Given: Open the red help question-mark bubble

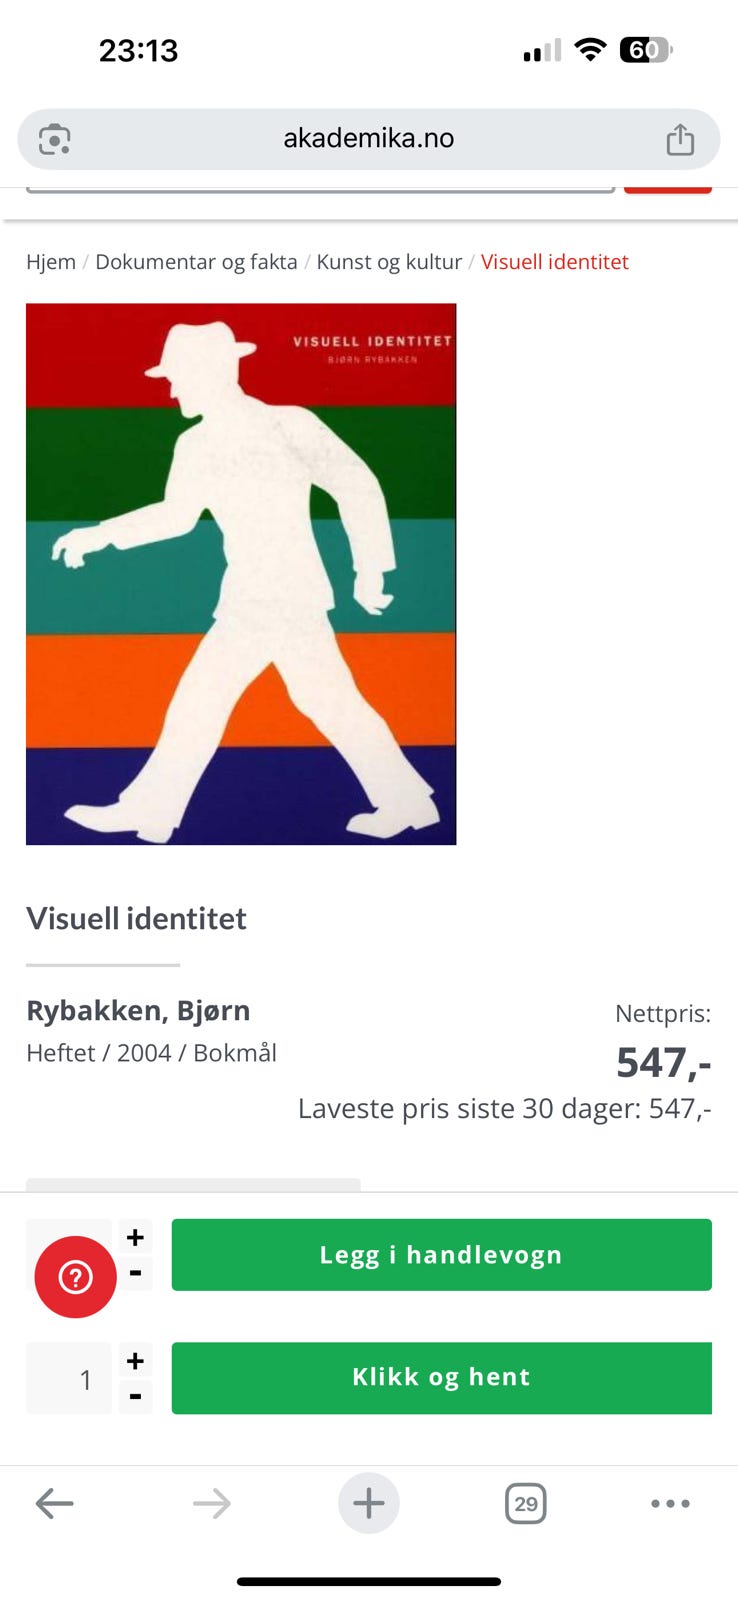Looking at the screenshot, I should pyautogui.click(x=76, y=1277).
